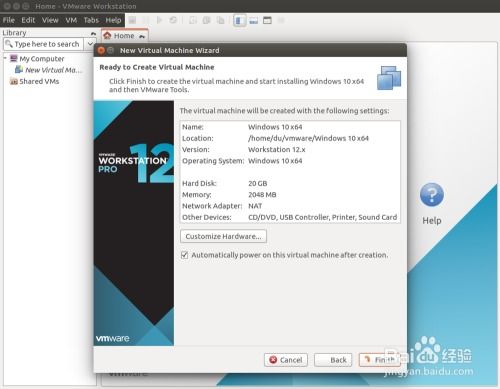Click the My Computer monitor icon
This screenshot has width=500, height=389.
pos(14,59)
